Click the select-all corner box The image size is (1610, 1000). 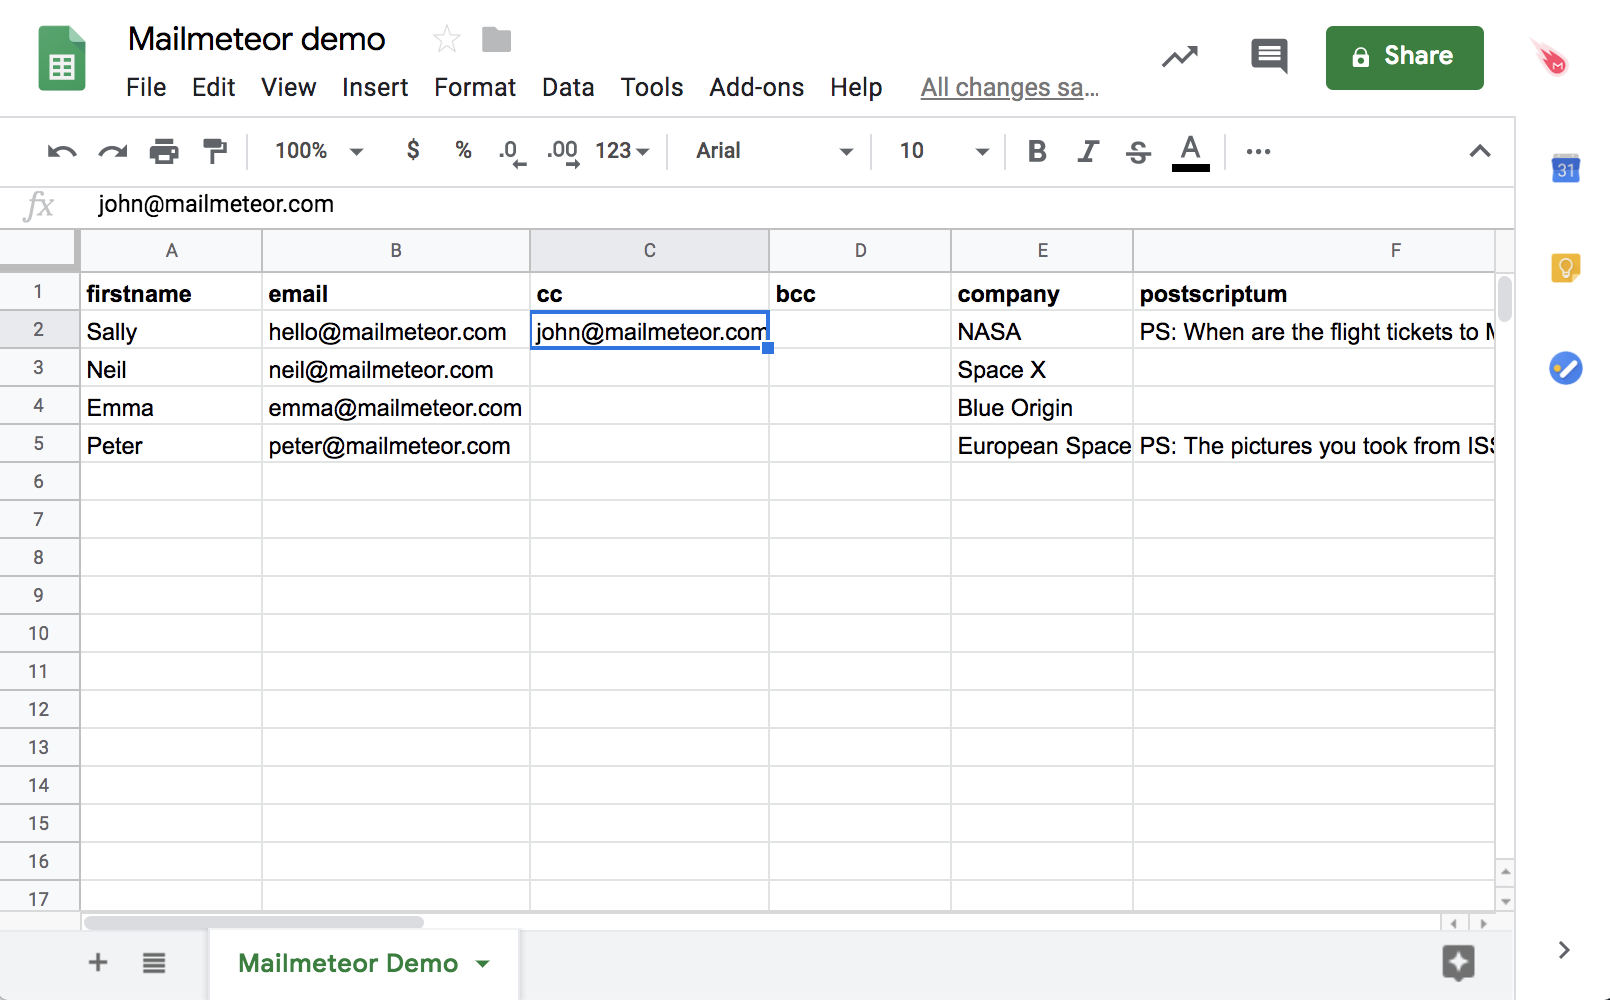[x=39, y=250]
